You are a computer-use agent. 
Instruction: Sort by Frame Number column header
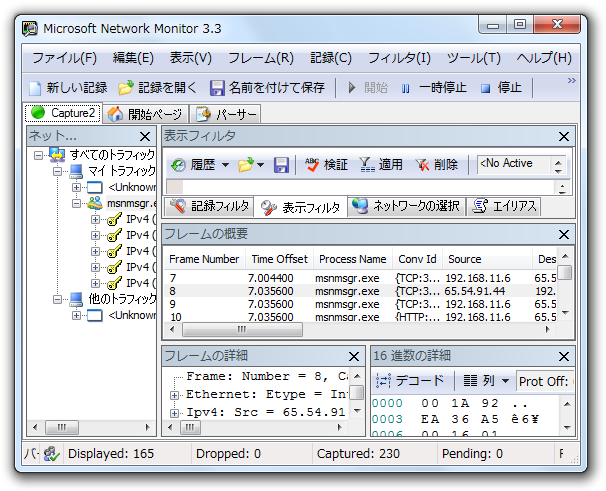click(x=204, y=259)
